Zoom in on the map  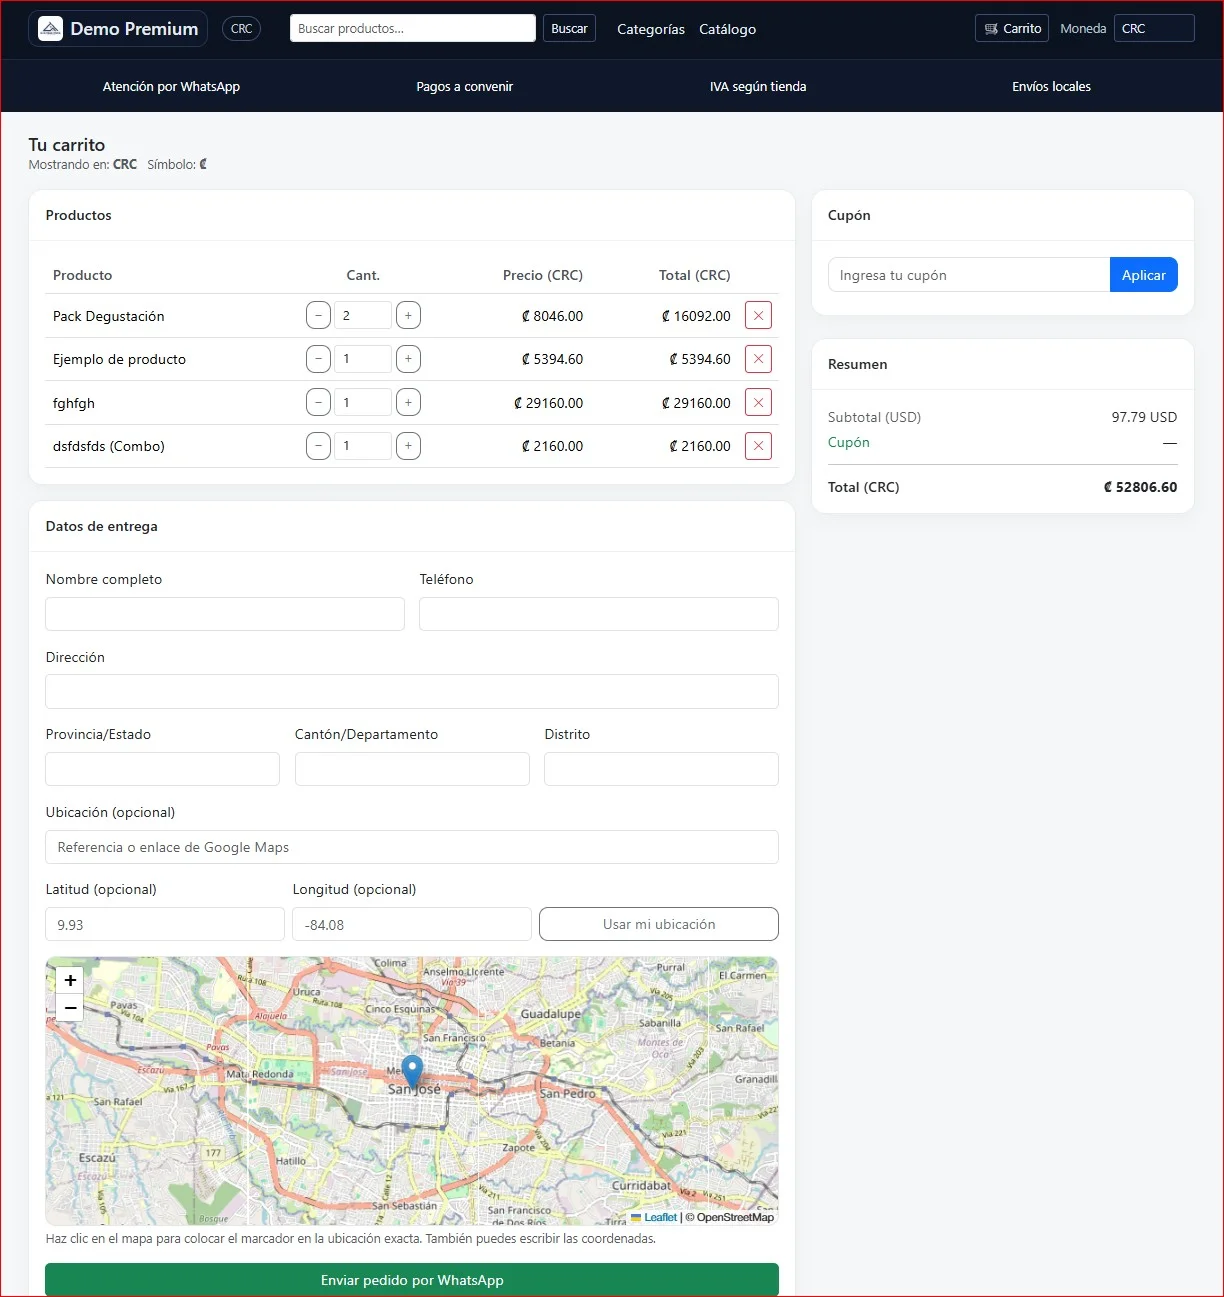point(70,981)
